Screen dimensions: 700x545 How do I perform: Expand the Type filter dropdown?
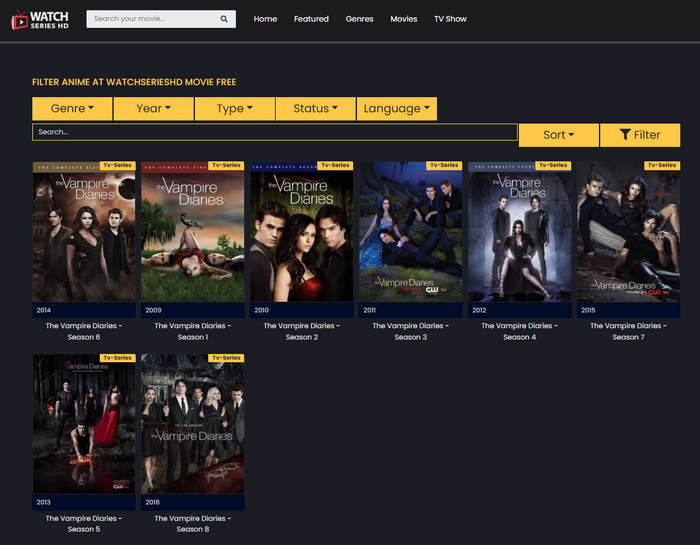coord(235,108)
